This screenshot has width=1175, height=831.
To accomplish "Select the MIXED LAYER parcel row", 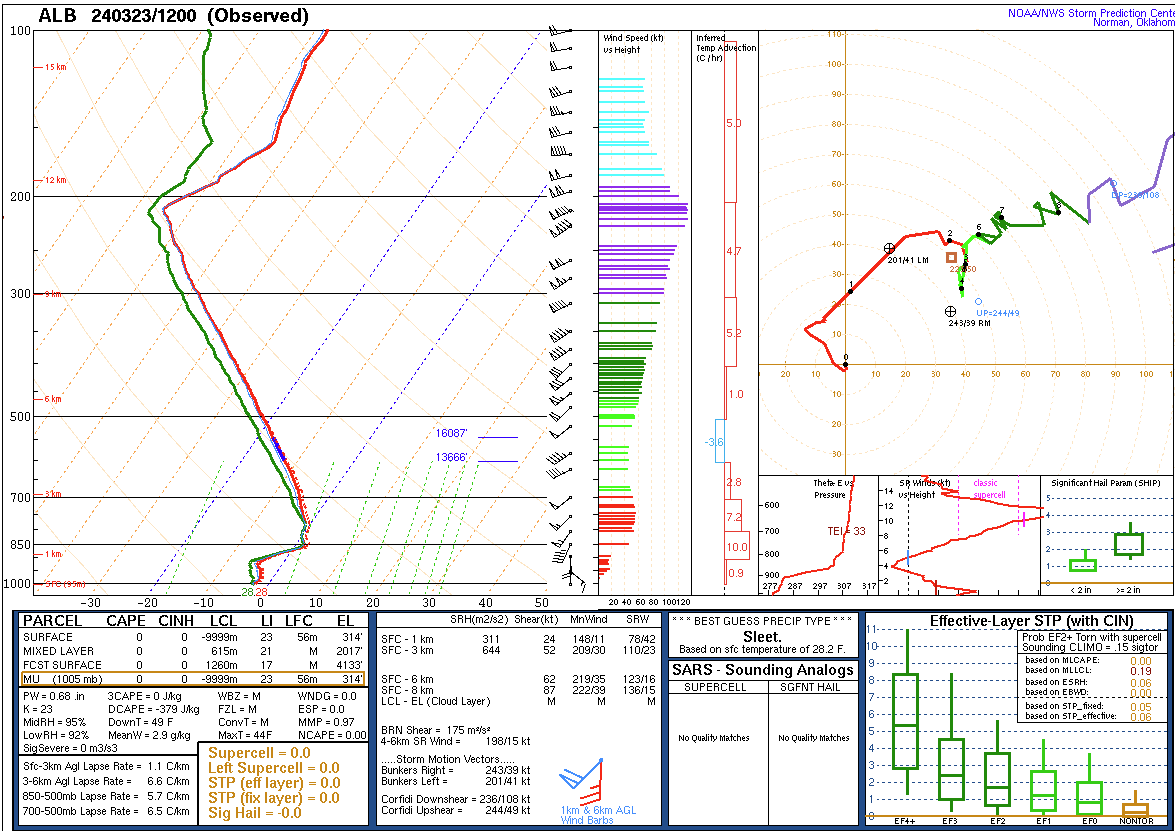I will point(193,651).
